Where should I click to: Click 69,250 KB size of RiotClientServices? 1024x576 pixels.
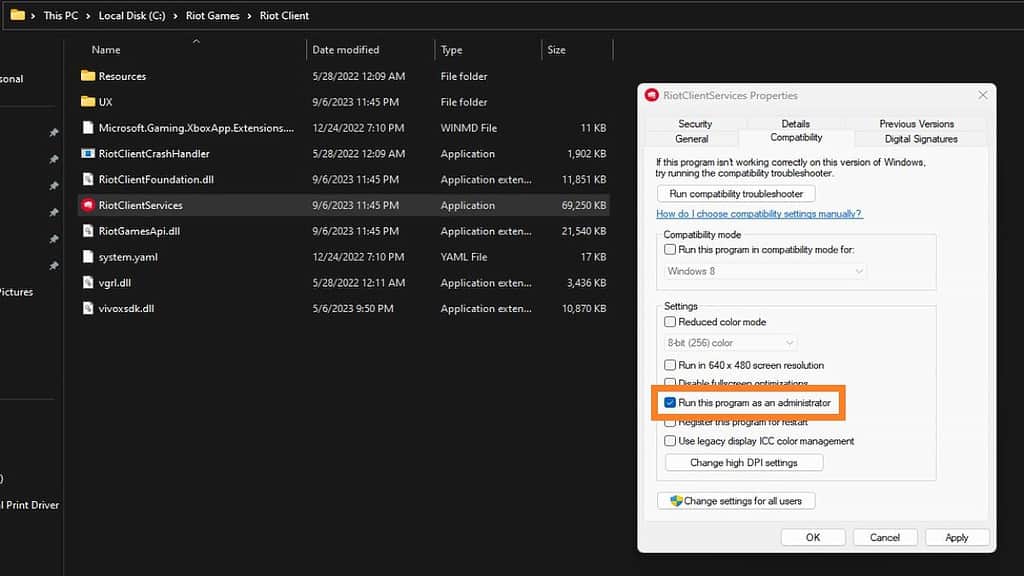point(584,205)
